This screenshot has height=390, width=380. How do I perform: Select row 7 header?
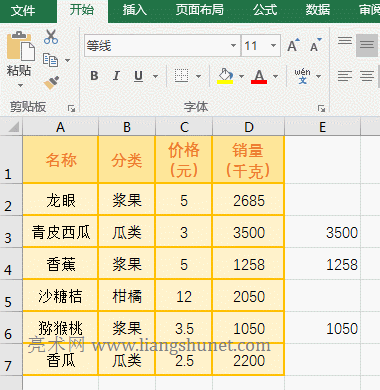11,359
